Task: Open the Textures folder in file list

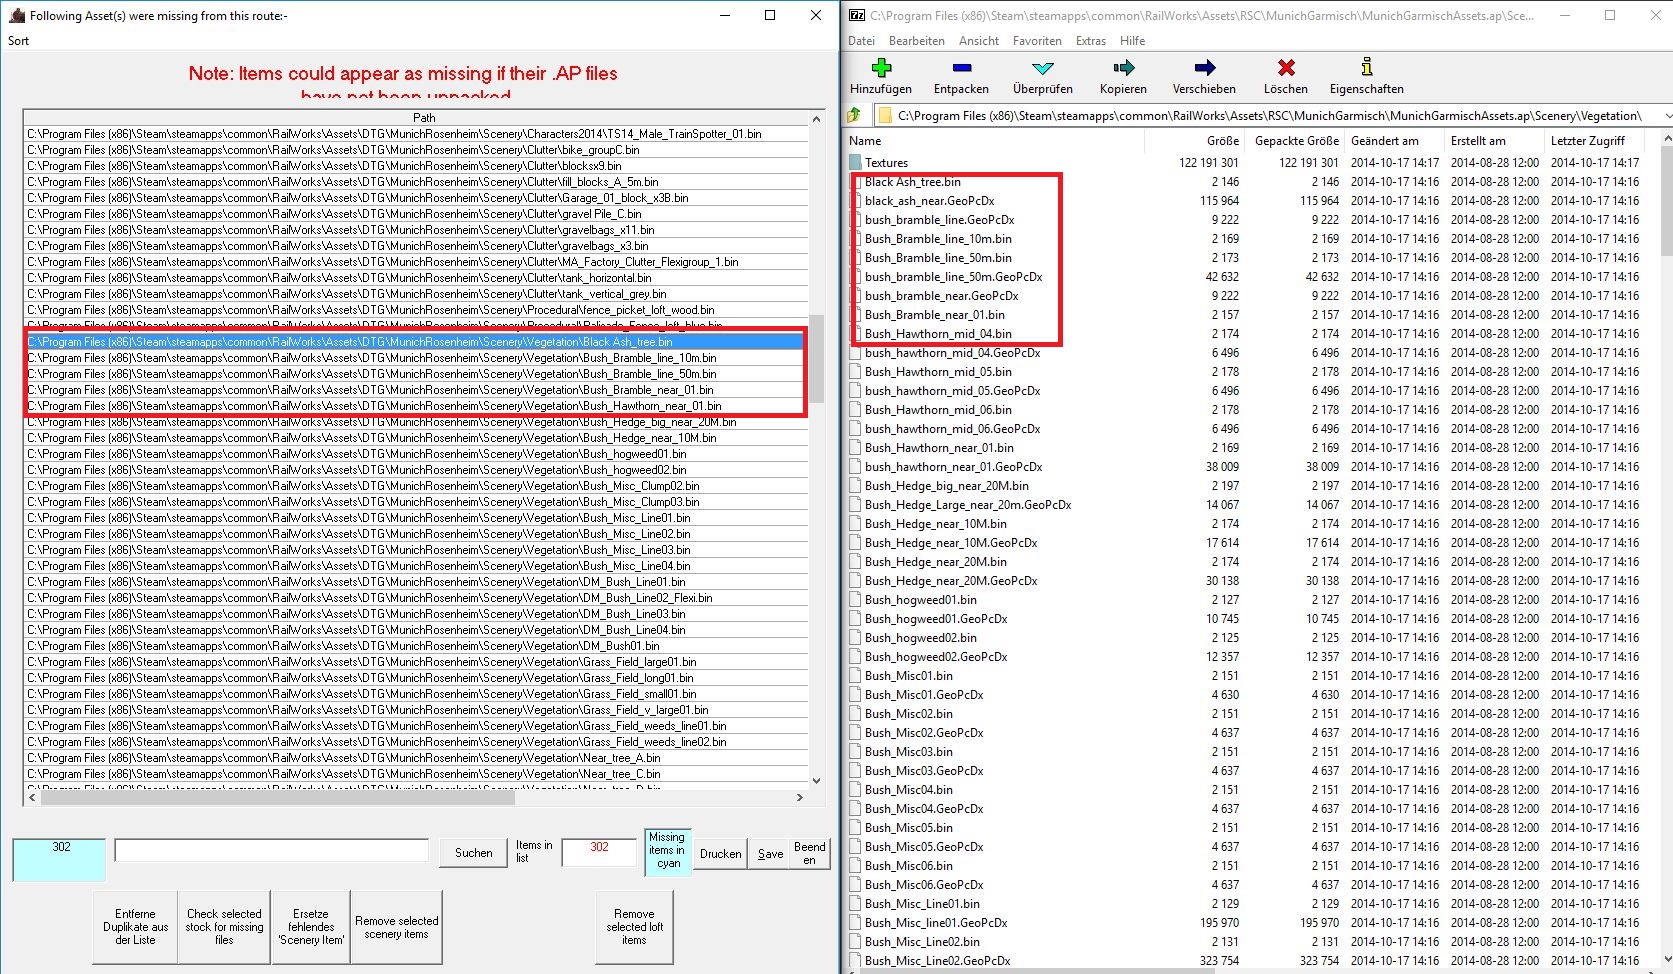Action: 886,163
